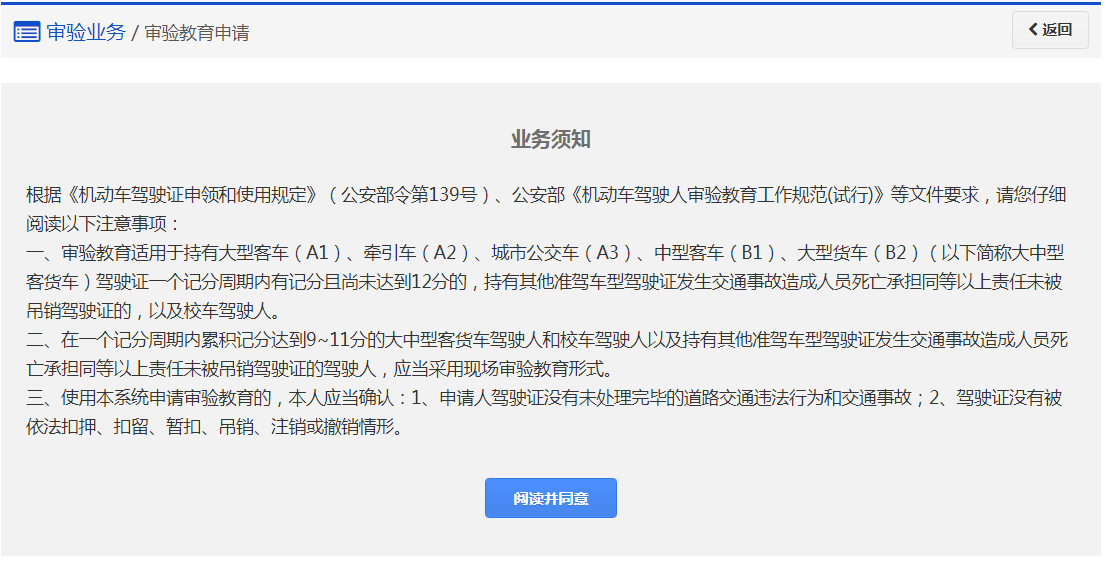Click the text 根据《机动车驾驶证申领和使用规定》
The image size is (1106, 567).
pyautogui.click(x=171, y=195)
